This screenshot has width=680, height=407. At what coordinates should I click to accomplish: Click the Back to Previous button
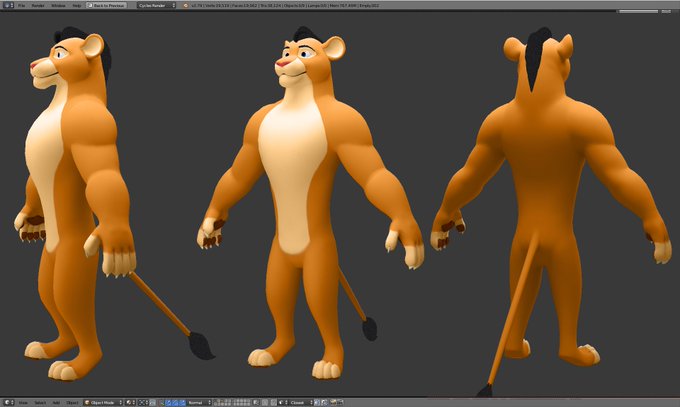click(106, 5)
